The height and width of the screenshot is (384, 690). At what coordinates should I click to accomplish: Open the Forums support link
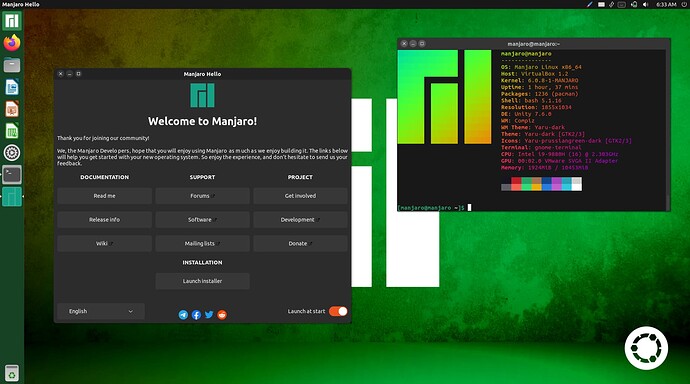202,196
